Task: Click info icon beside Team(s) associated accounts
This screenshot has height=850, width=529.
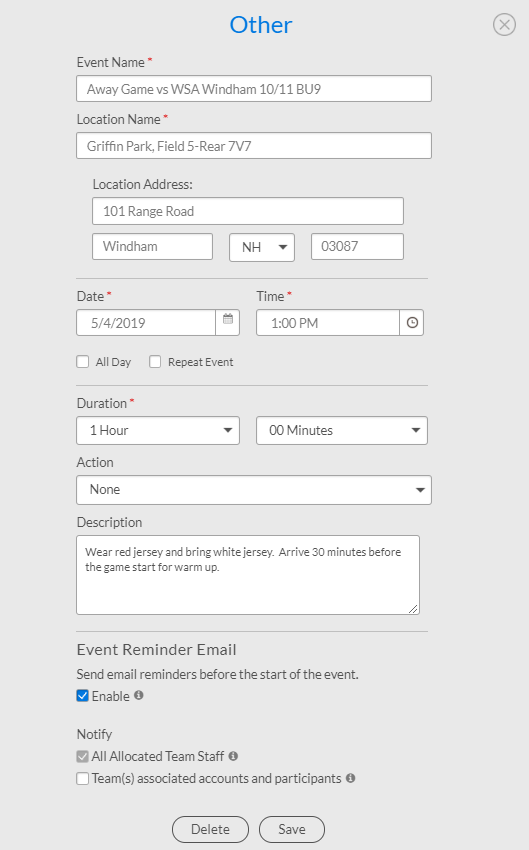Action: point(351,778)
